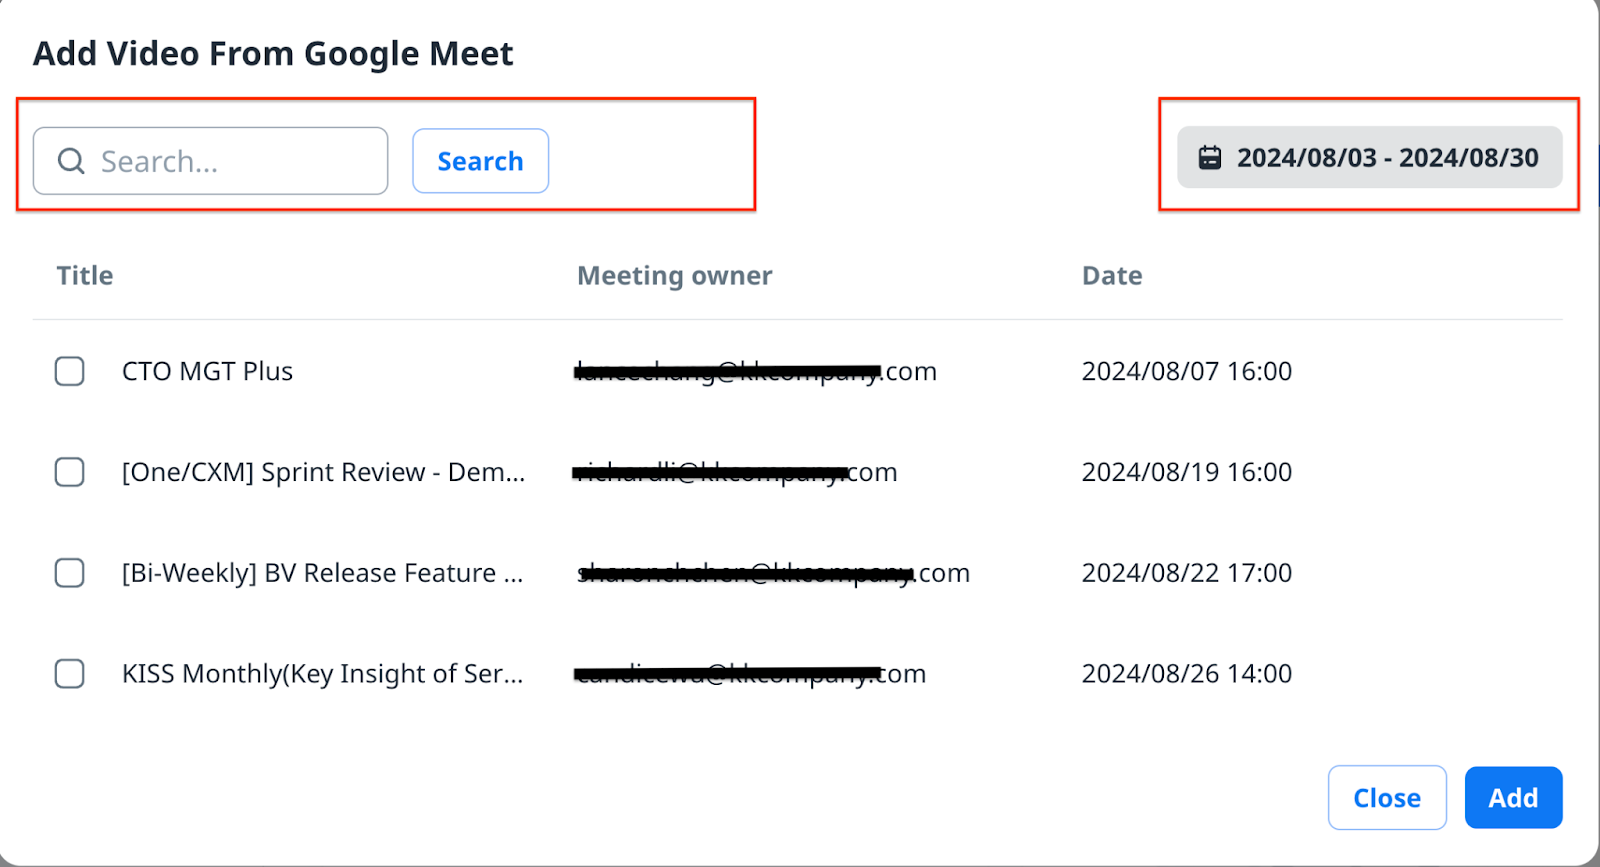Click the [One/CXM] Sprint Review title

323,472
